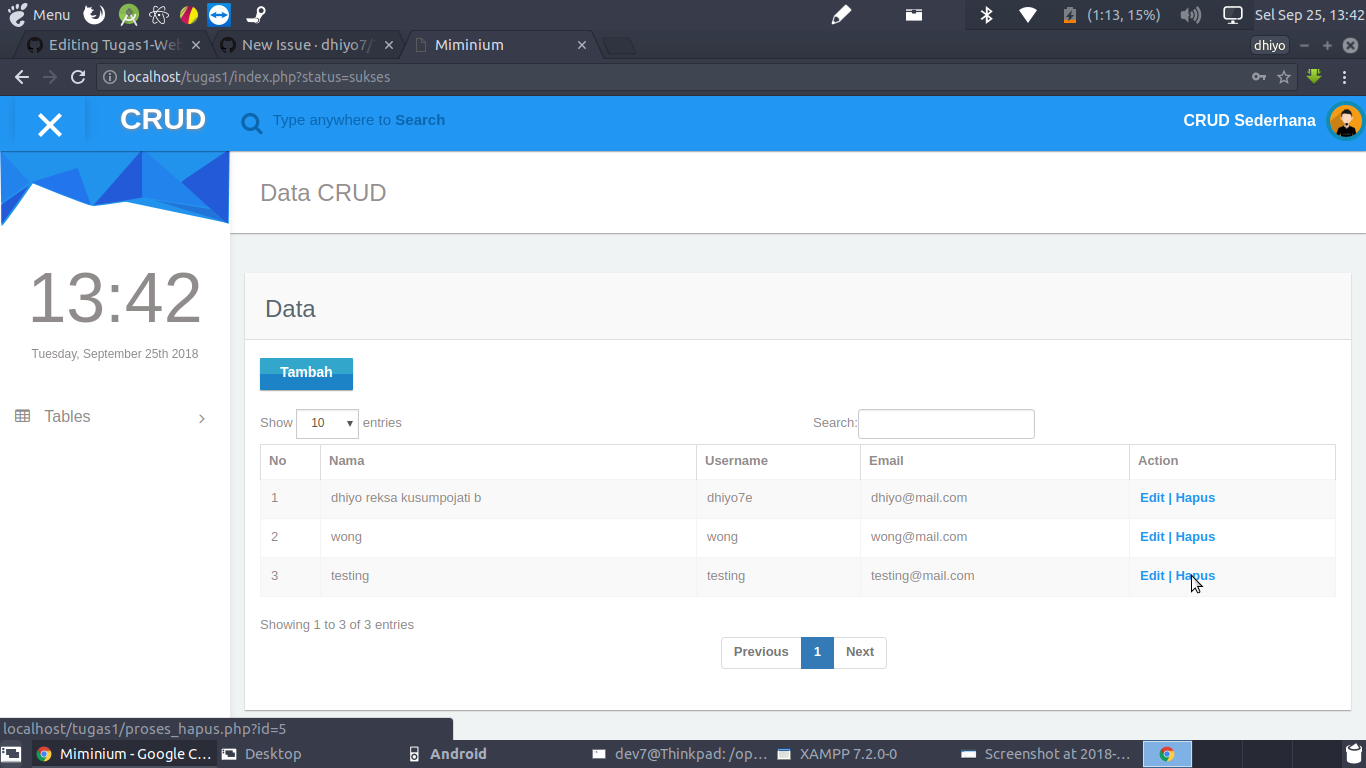Launch Firefox from the top panel
The height and width of the screenshot is (768, 1366).
pyautogui.click(x=93, y=14)
